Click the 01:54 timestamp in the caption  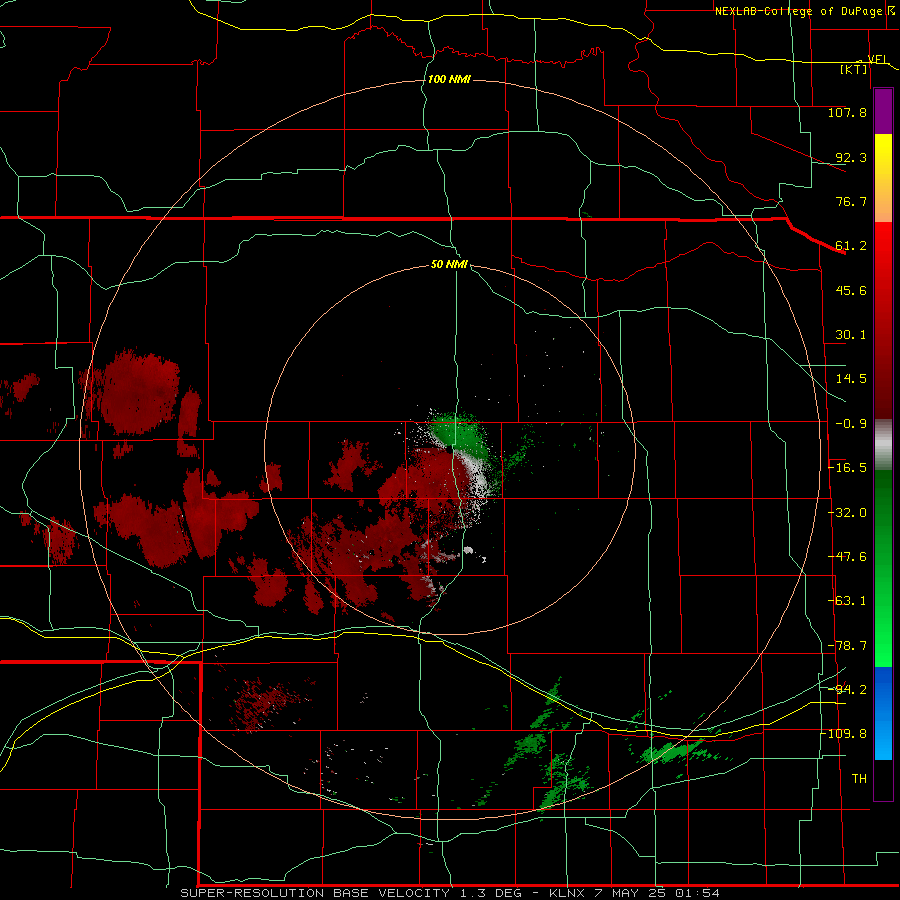click(x=698, y=893)
